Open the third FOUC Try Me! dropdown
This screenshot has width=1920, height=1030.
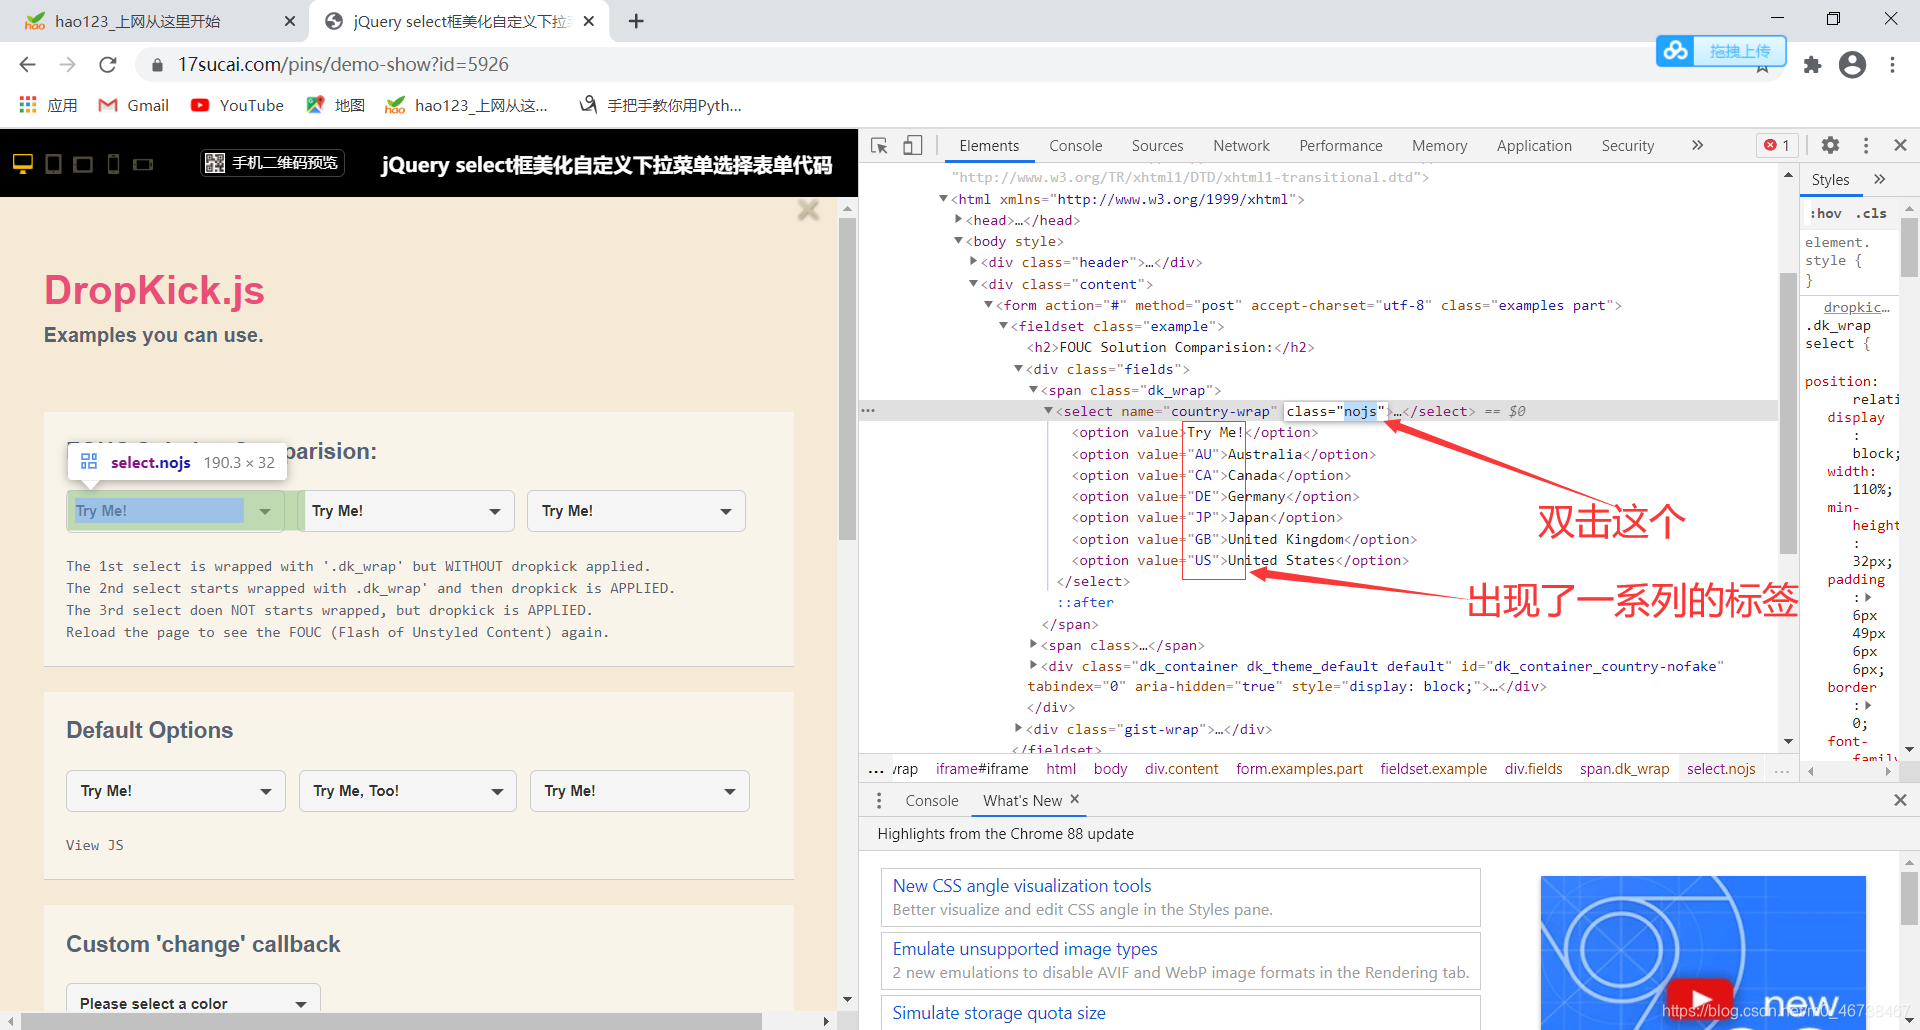(637, 511)
